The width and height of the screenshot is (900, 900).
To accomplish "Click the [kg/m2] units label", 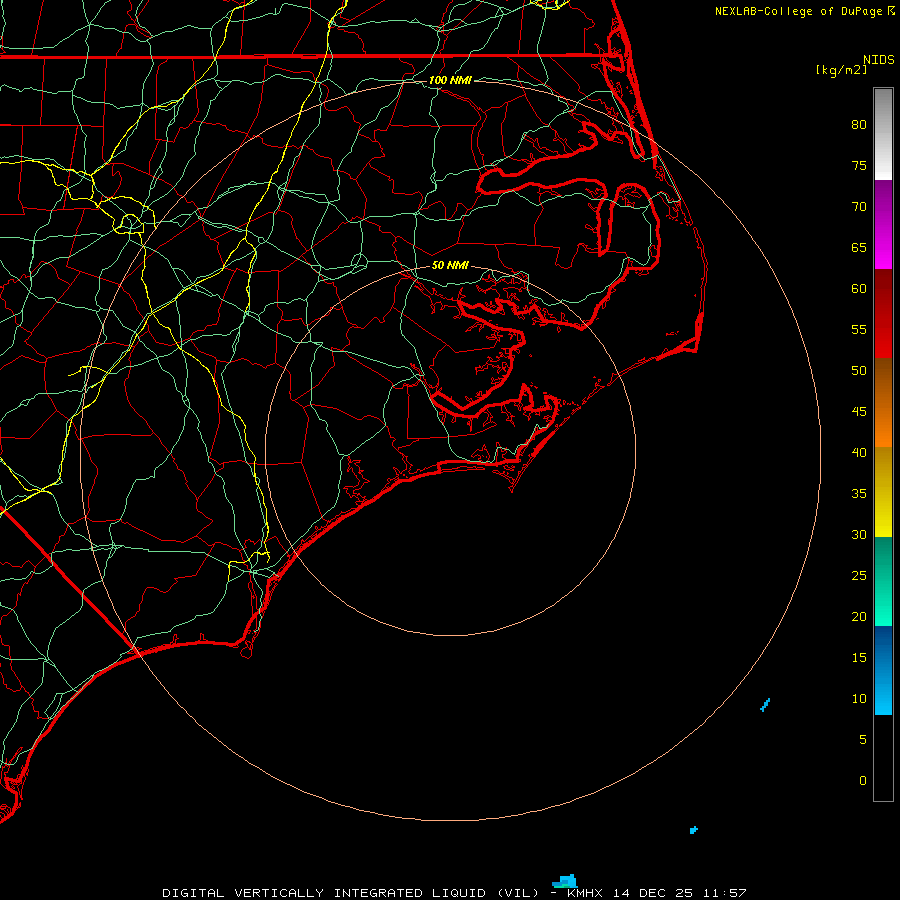I will click(841, 69).
